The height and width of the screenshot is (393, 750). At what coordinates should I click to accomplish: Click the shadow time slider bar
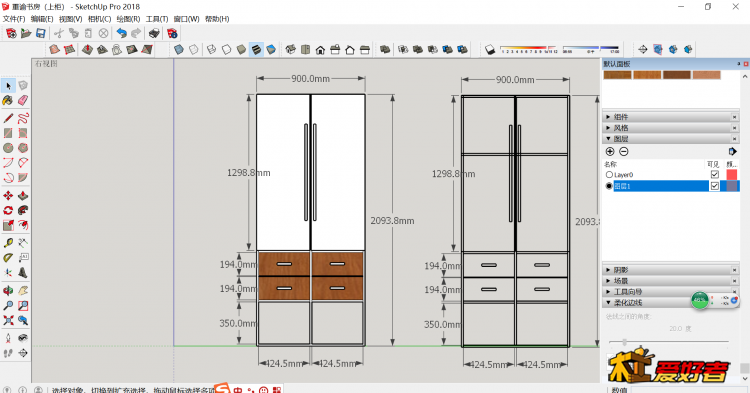click(591, 49)
